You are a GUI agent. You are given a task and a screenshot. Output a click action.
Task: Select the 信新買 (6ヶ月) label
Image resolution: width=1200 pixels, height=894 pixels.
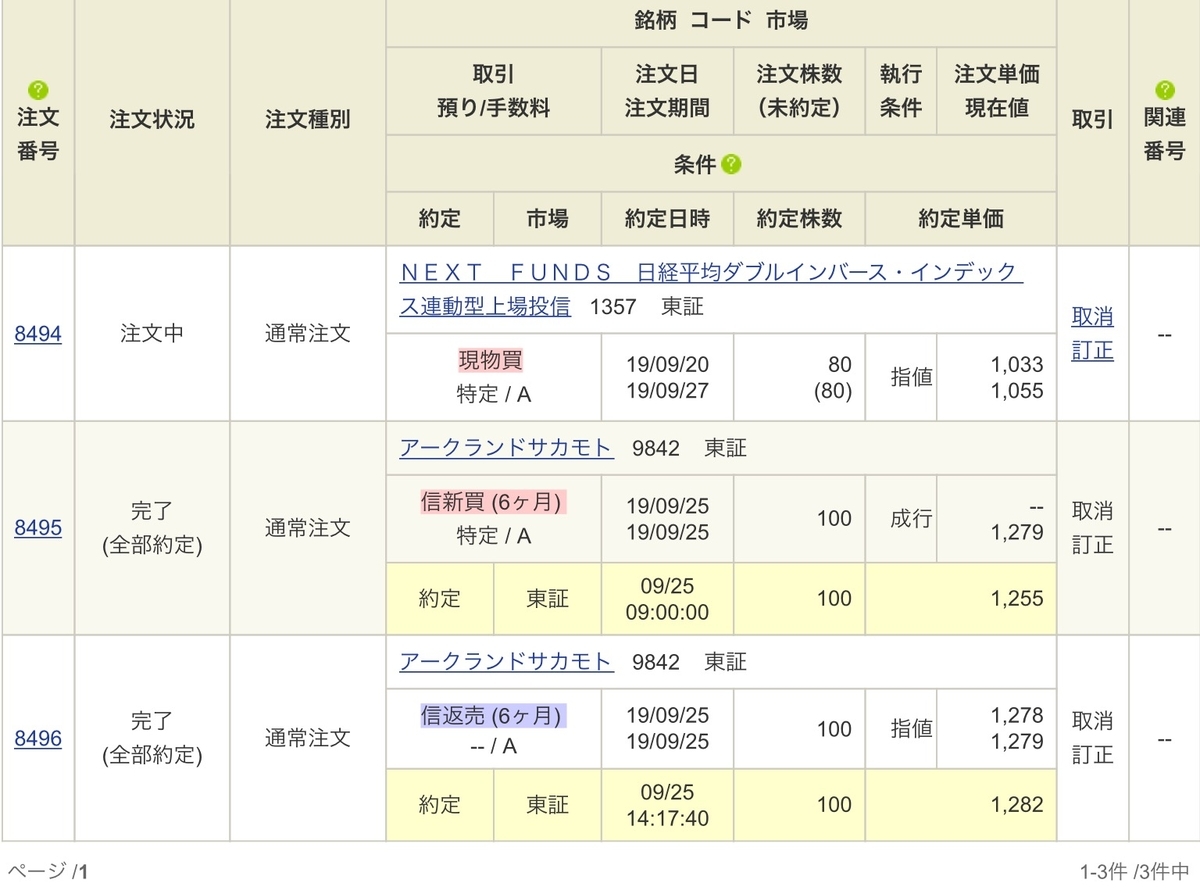(494, 502)
